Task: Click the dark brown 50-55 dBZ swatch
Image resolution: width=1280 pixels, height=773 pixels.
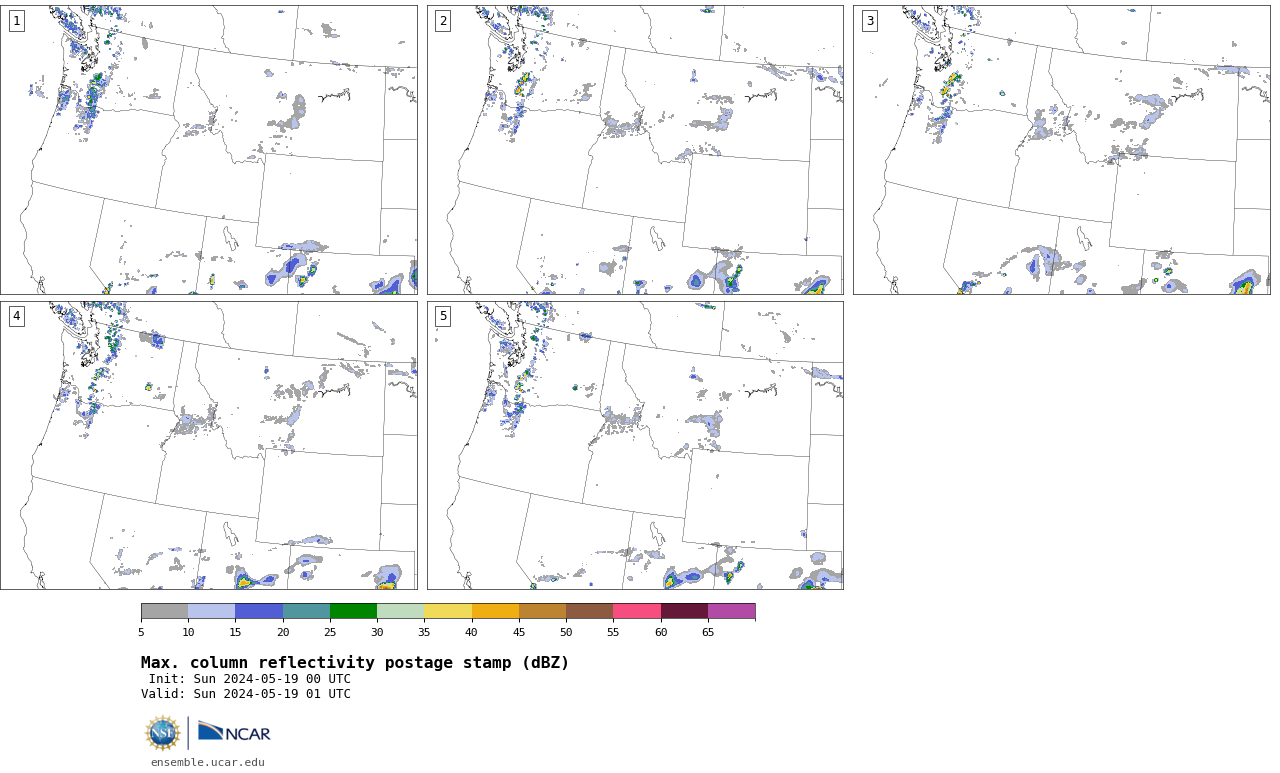Action: (x=590, y=611)
